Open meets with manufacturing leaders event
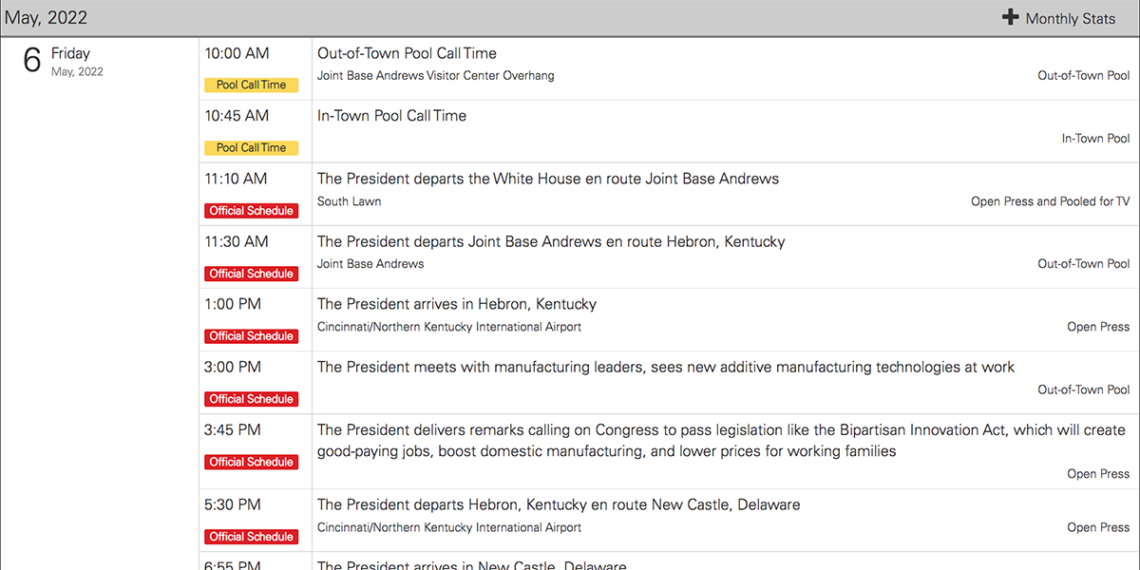Screen dimensions: 1140x570 (x=666, y=366)
